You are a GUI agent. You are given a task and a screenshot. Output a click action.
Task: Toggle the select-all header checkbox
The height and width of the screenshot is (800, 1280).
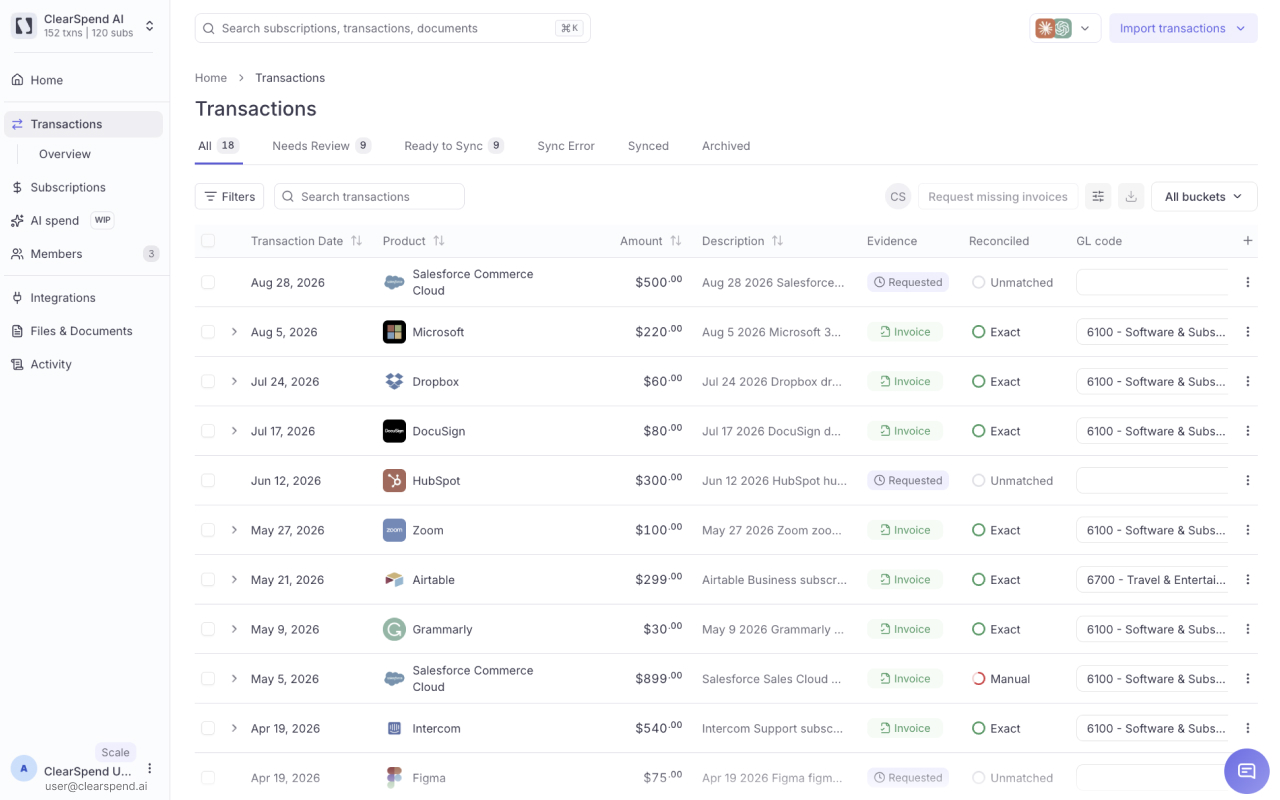tap(208, 241)
